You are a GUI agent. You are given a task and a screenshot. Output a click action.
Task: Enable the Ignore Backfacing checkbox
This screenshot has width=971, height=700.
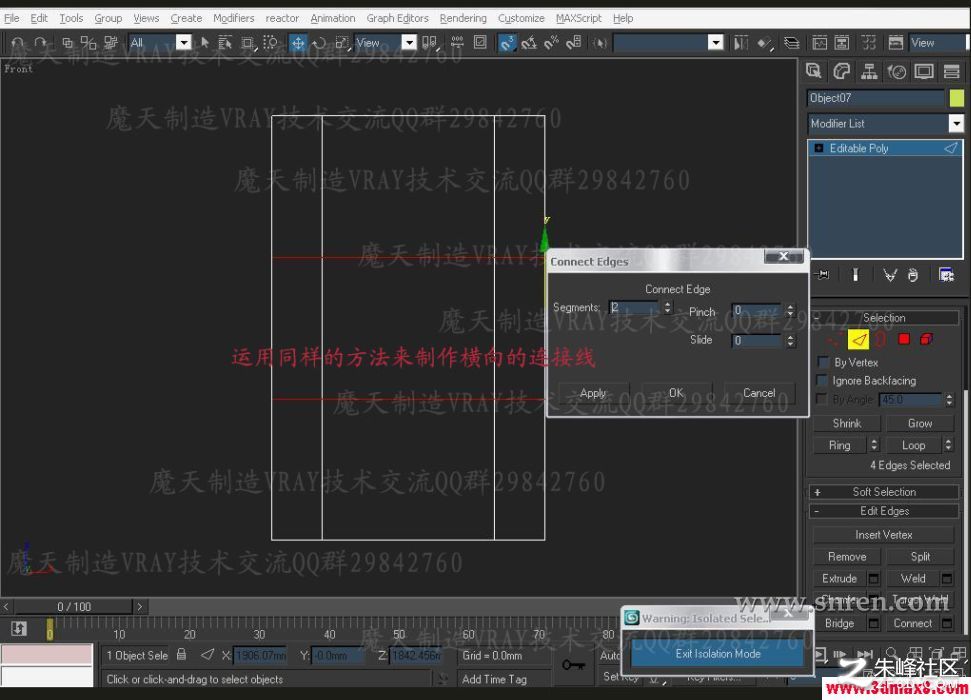pos(823,380)
